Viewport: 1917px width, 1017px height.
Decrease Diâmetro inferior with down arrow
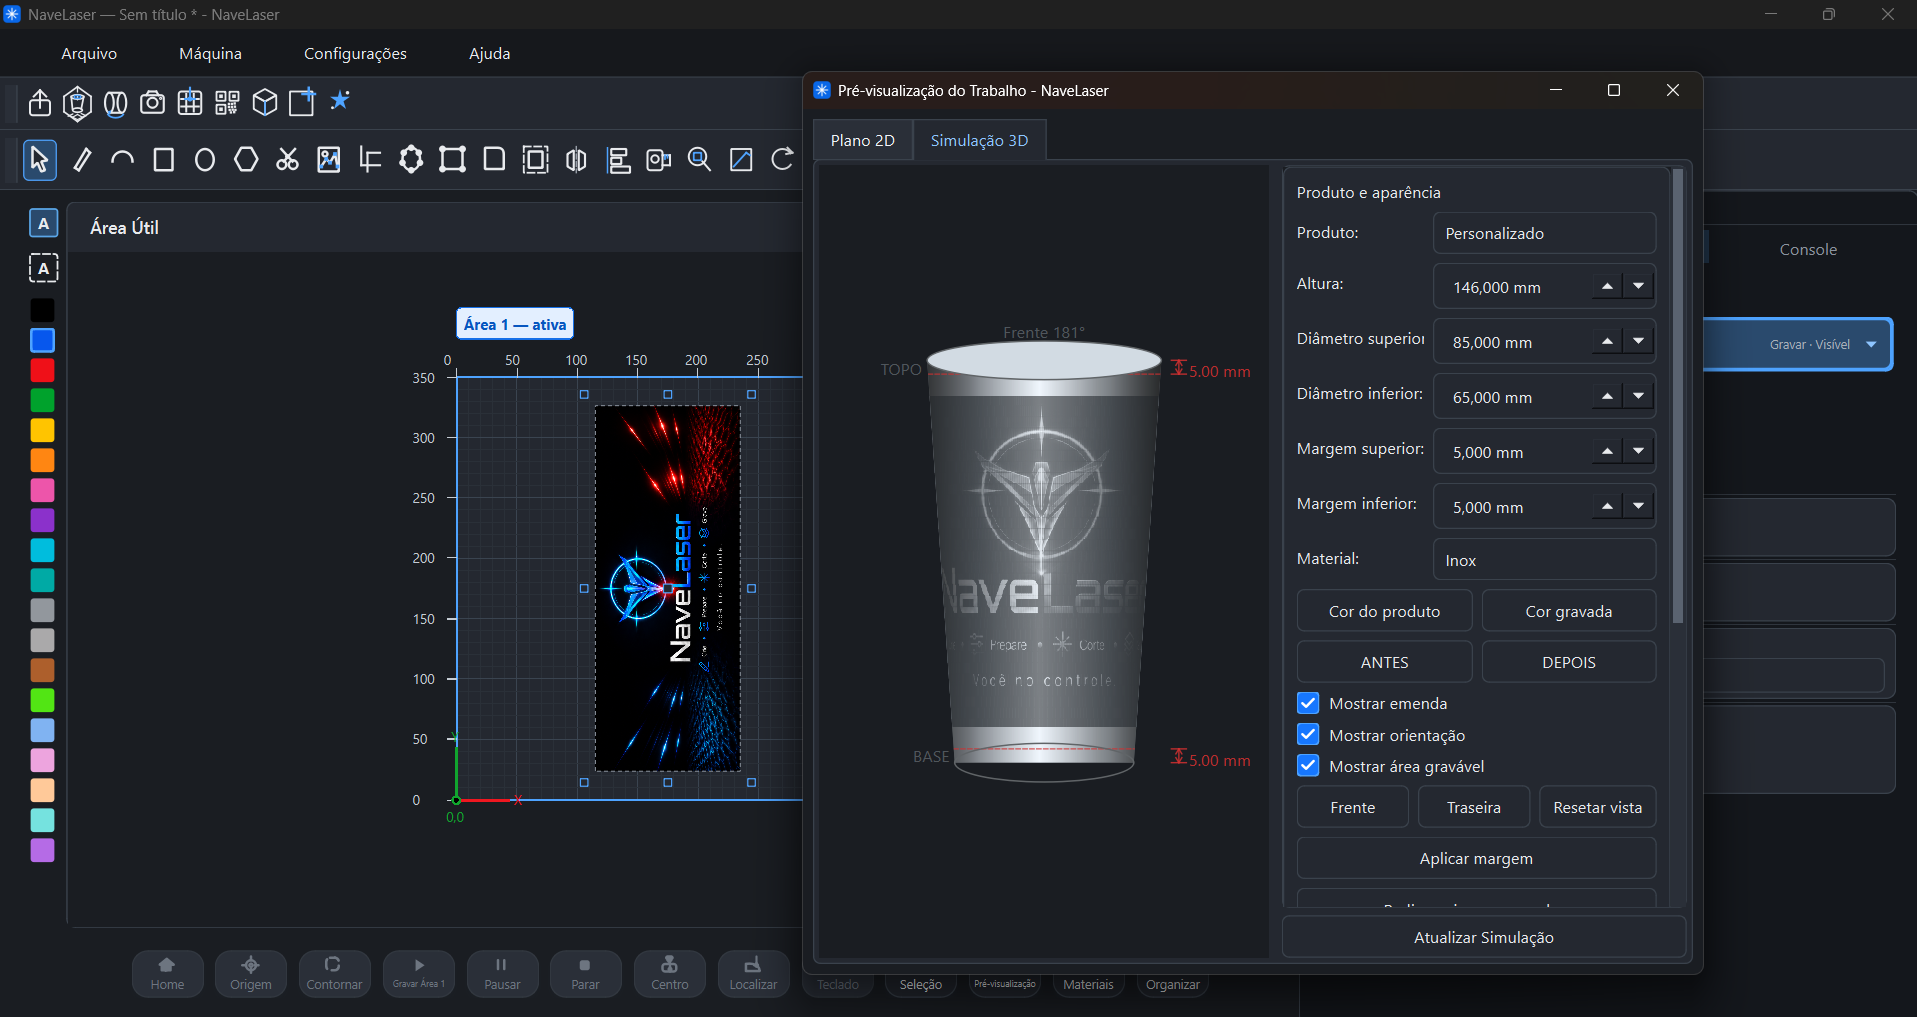point(1638,397)
